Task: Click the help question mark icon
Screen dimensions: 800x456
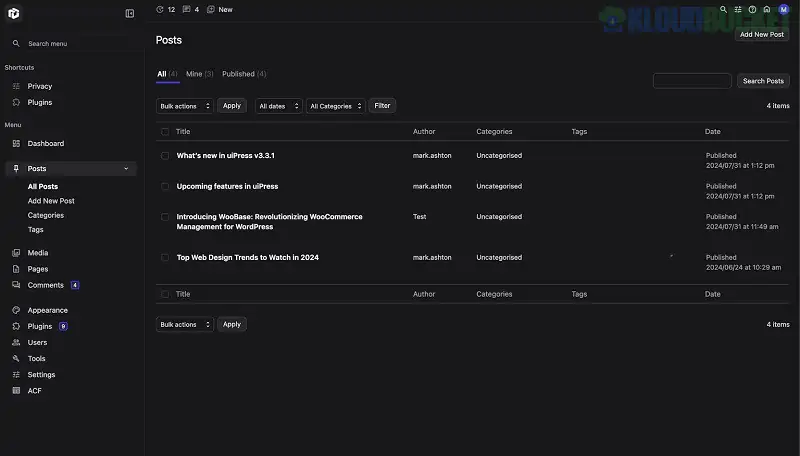Action: (752, 9)
